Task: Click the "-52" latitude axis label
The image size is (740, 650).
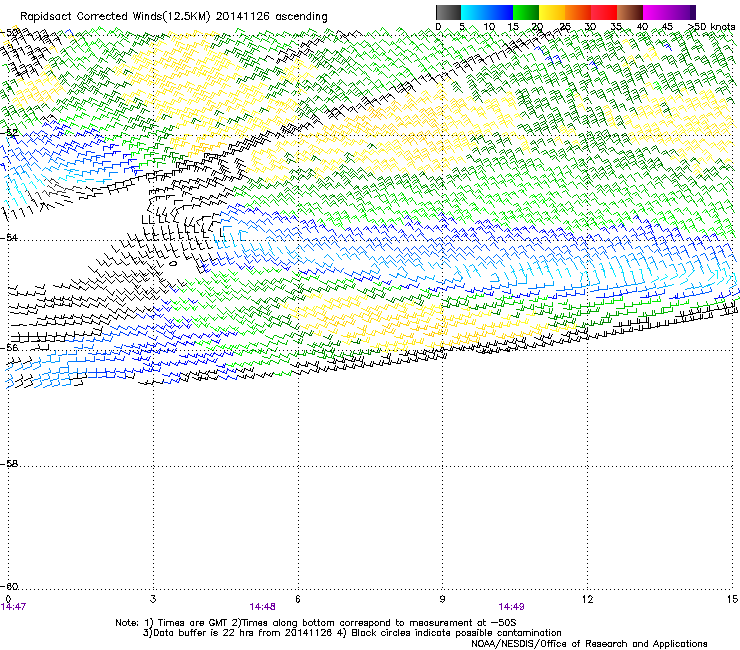Action: tap(9, 133)
